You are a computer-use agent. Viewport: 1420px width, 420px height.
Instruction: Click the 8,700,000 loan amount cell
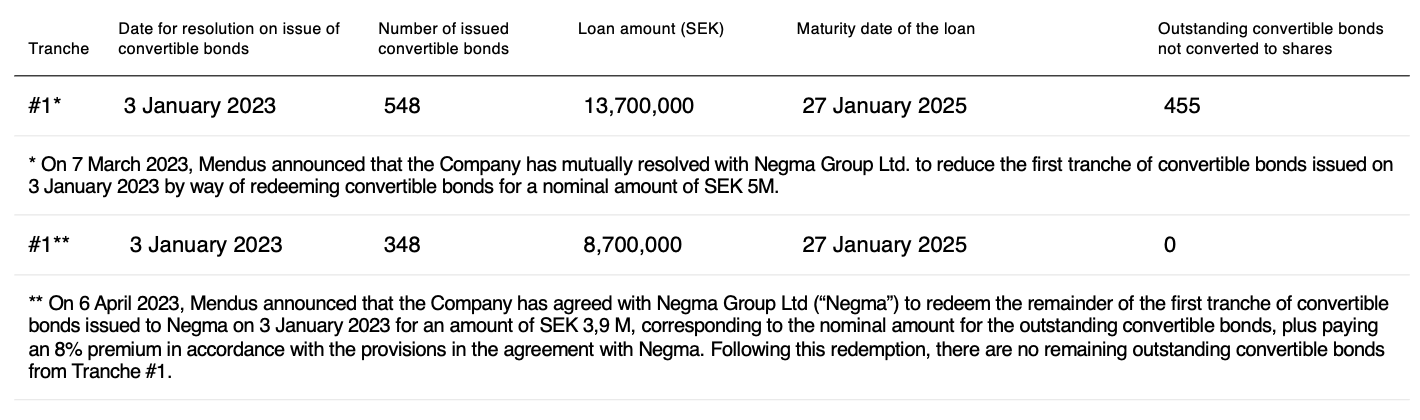click(632, 244)
